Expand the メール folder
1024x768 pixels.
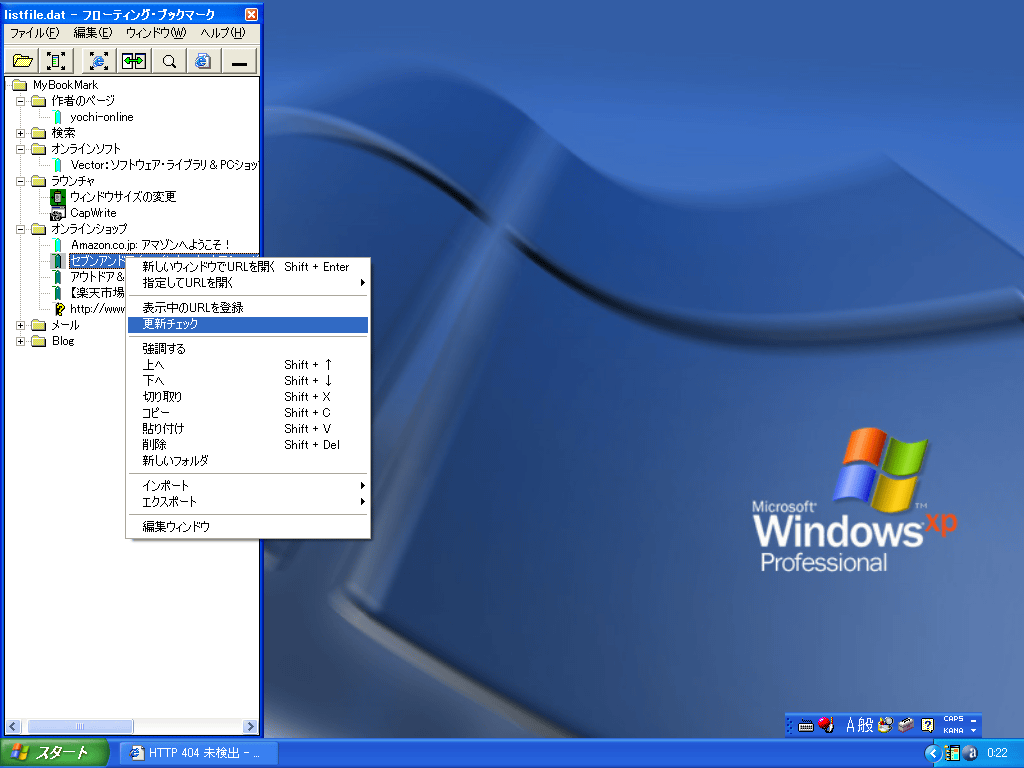21,325
